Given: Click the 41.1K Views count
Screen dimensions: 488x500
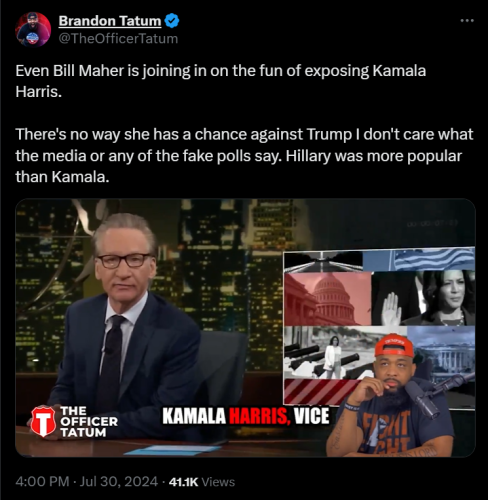Looking at the screenshot, I should pyautogui.click(x=202, y=482).
